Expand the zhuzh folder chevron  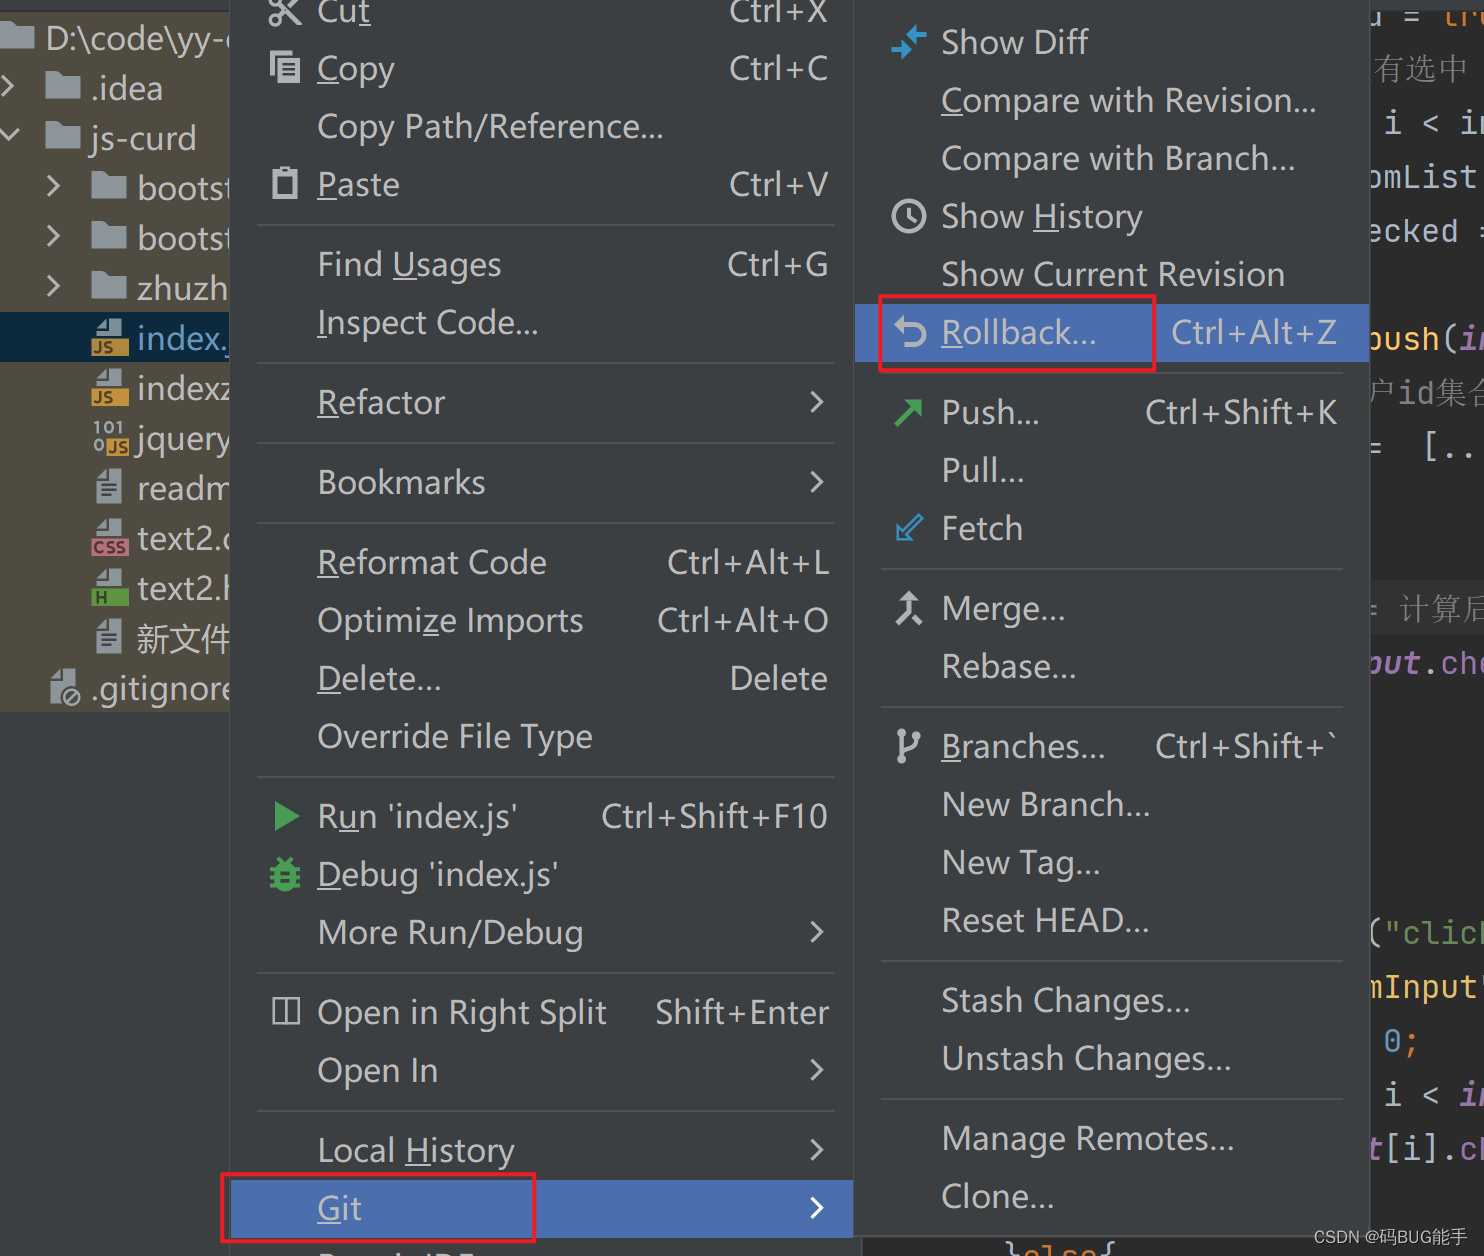click(52, 287)
